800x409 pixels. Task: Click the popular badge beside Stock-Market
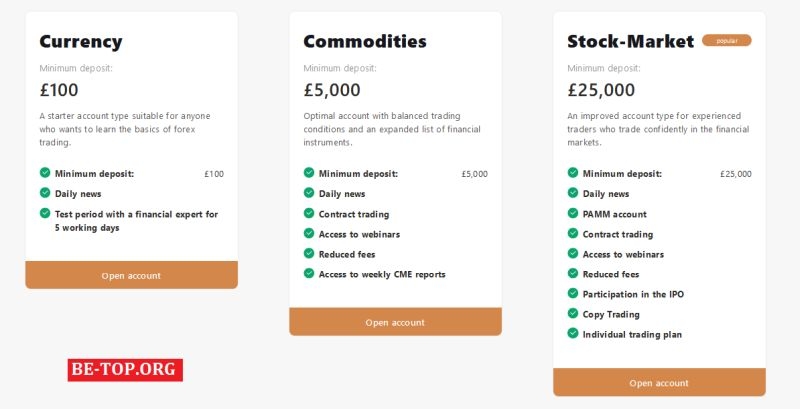tap(726, 41)
